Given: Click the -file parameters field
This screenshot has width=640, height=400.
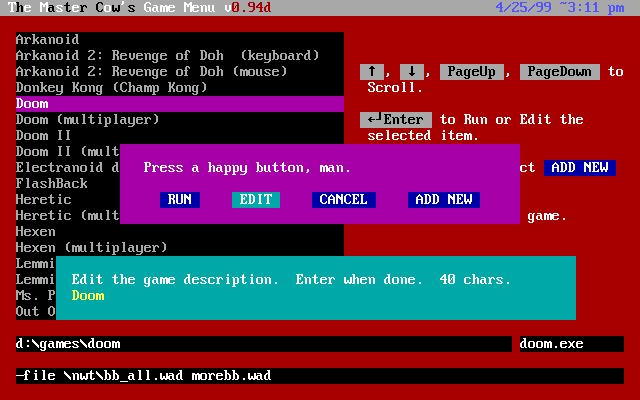Looking at the screenshot, I should pos(320,376).
